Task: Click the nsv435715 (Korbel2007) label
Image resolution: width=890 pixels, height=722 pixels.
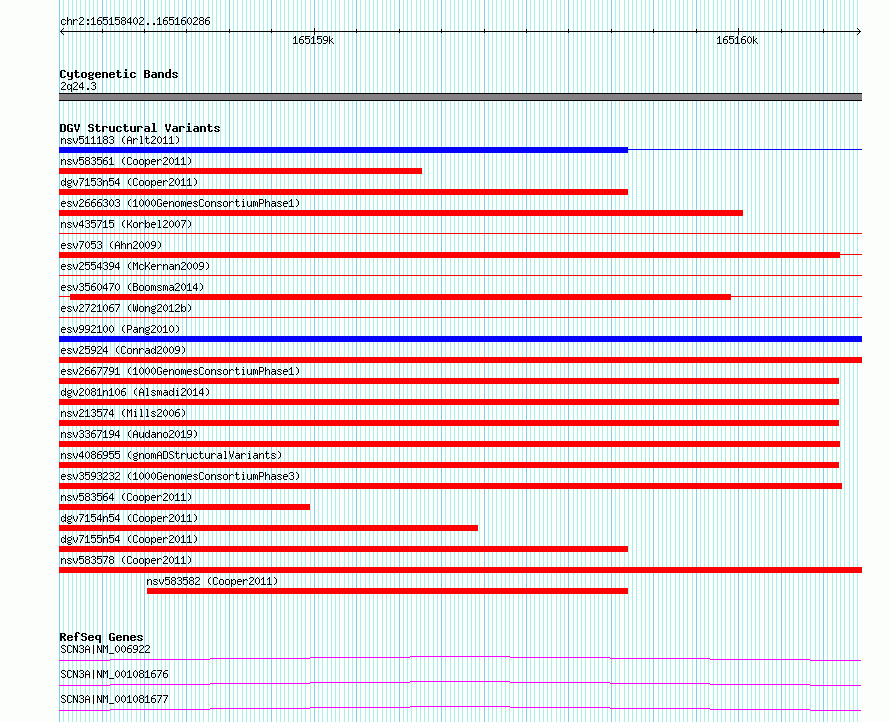Action: click(126, 224)
